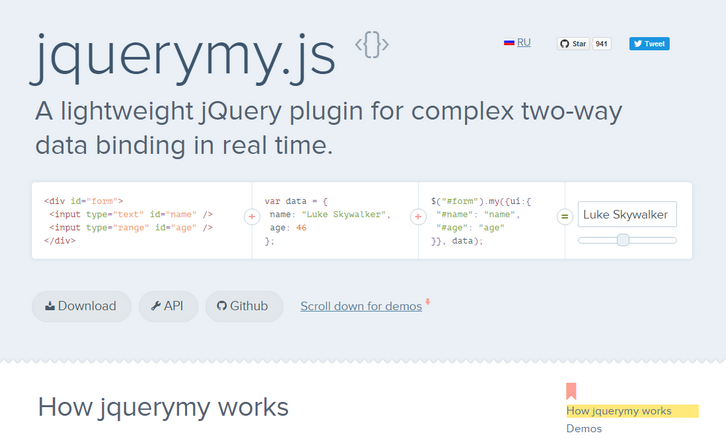Click the age range slider handle
The width and height of the screenshot is (726, 439).
click(623, 240)
